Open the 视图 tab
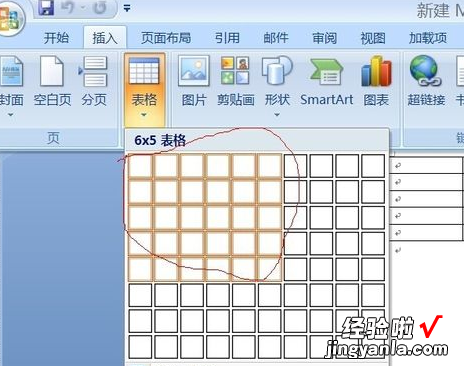This screenshot has height=366, width=464. coord(373,38)
